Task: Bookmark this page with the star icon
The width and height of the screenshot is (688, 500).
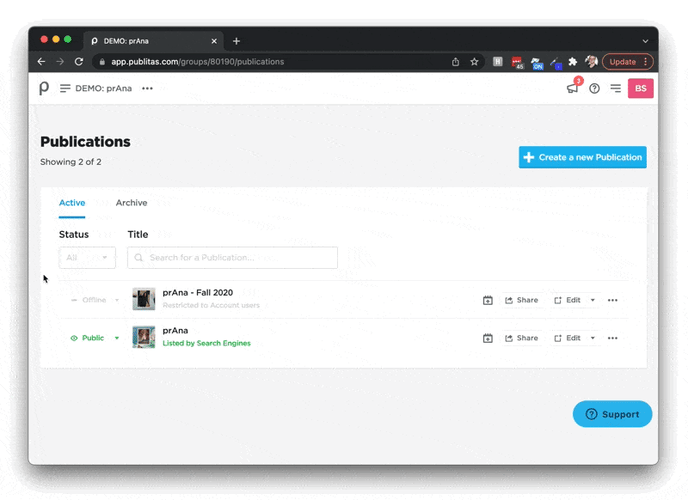Action: tap(474, 61)
